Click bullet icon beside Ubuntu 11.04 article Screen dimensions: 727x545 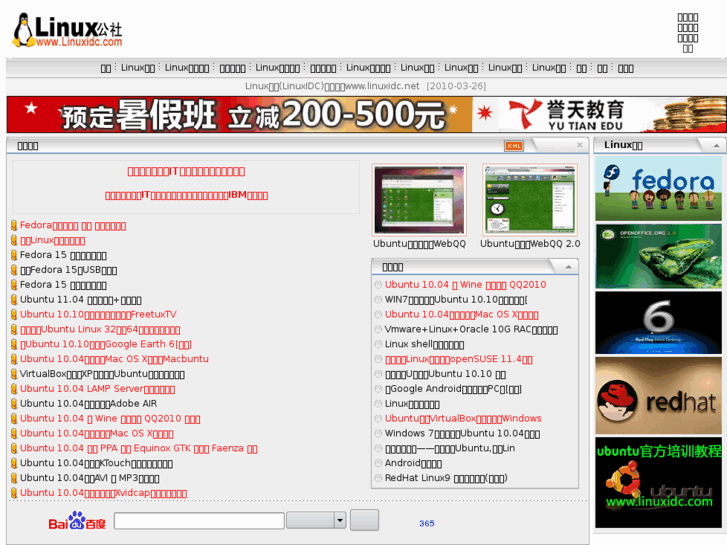14,300
